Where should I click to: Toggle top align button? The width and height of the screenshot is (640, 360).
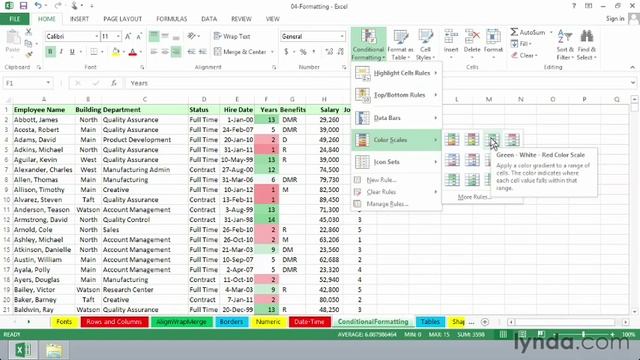click(x=154, y=36)
